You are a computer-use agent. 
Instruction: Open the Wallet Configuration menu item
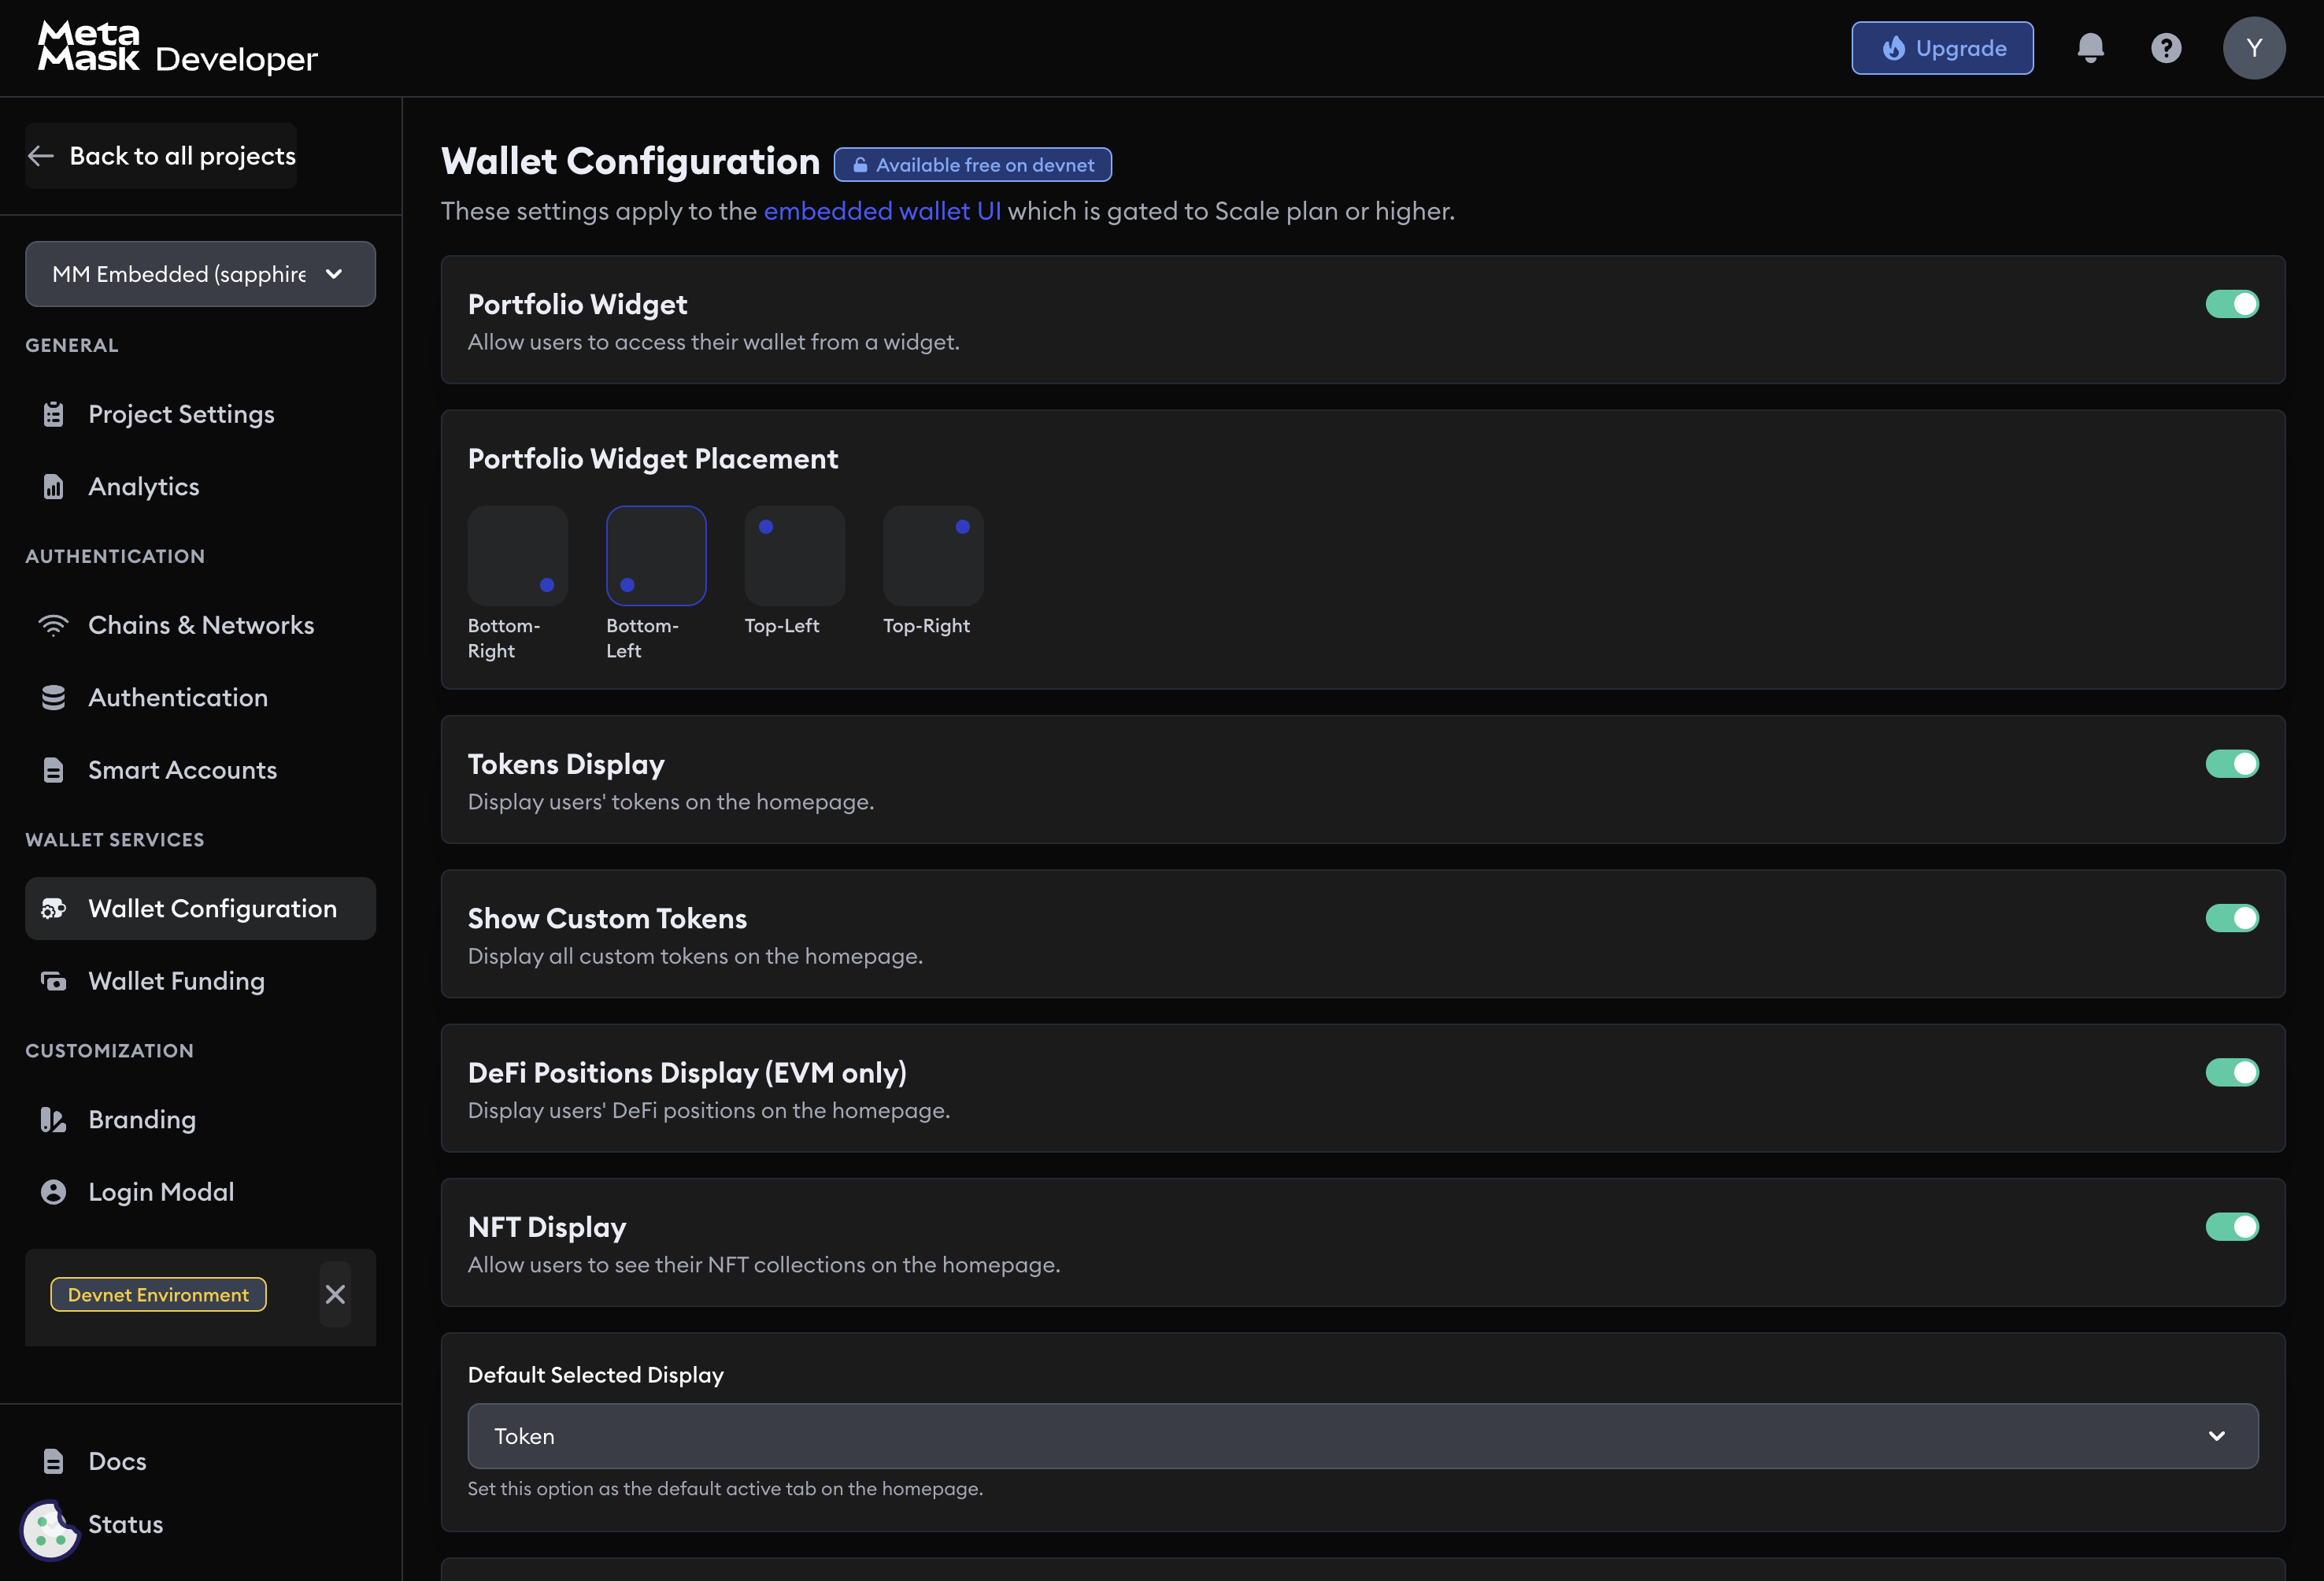tap(200, 908)
